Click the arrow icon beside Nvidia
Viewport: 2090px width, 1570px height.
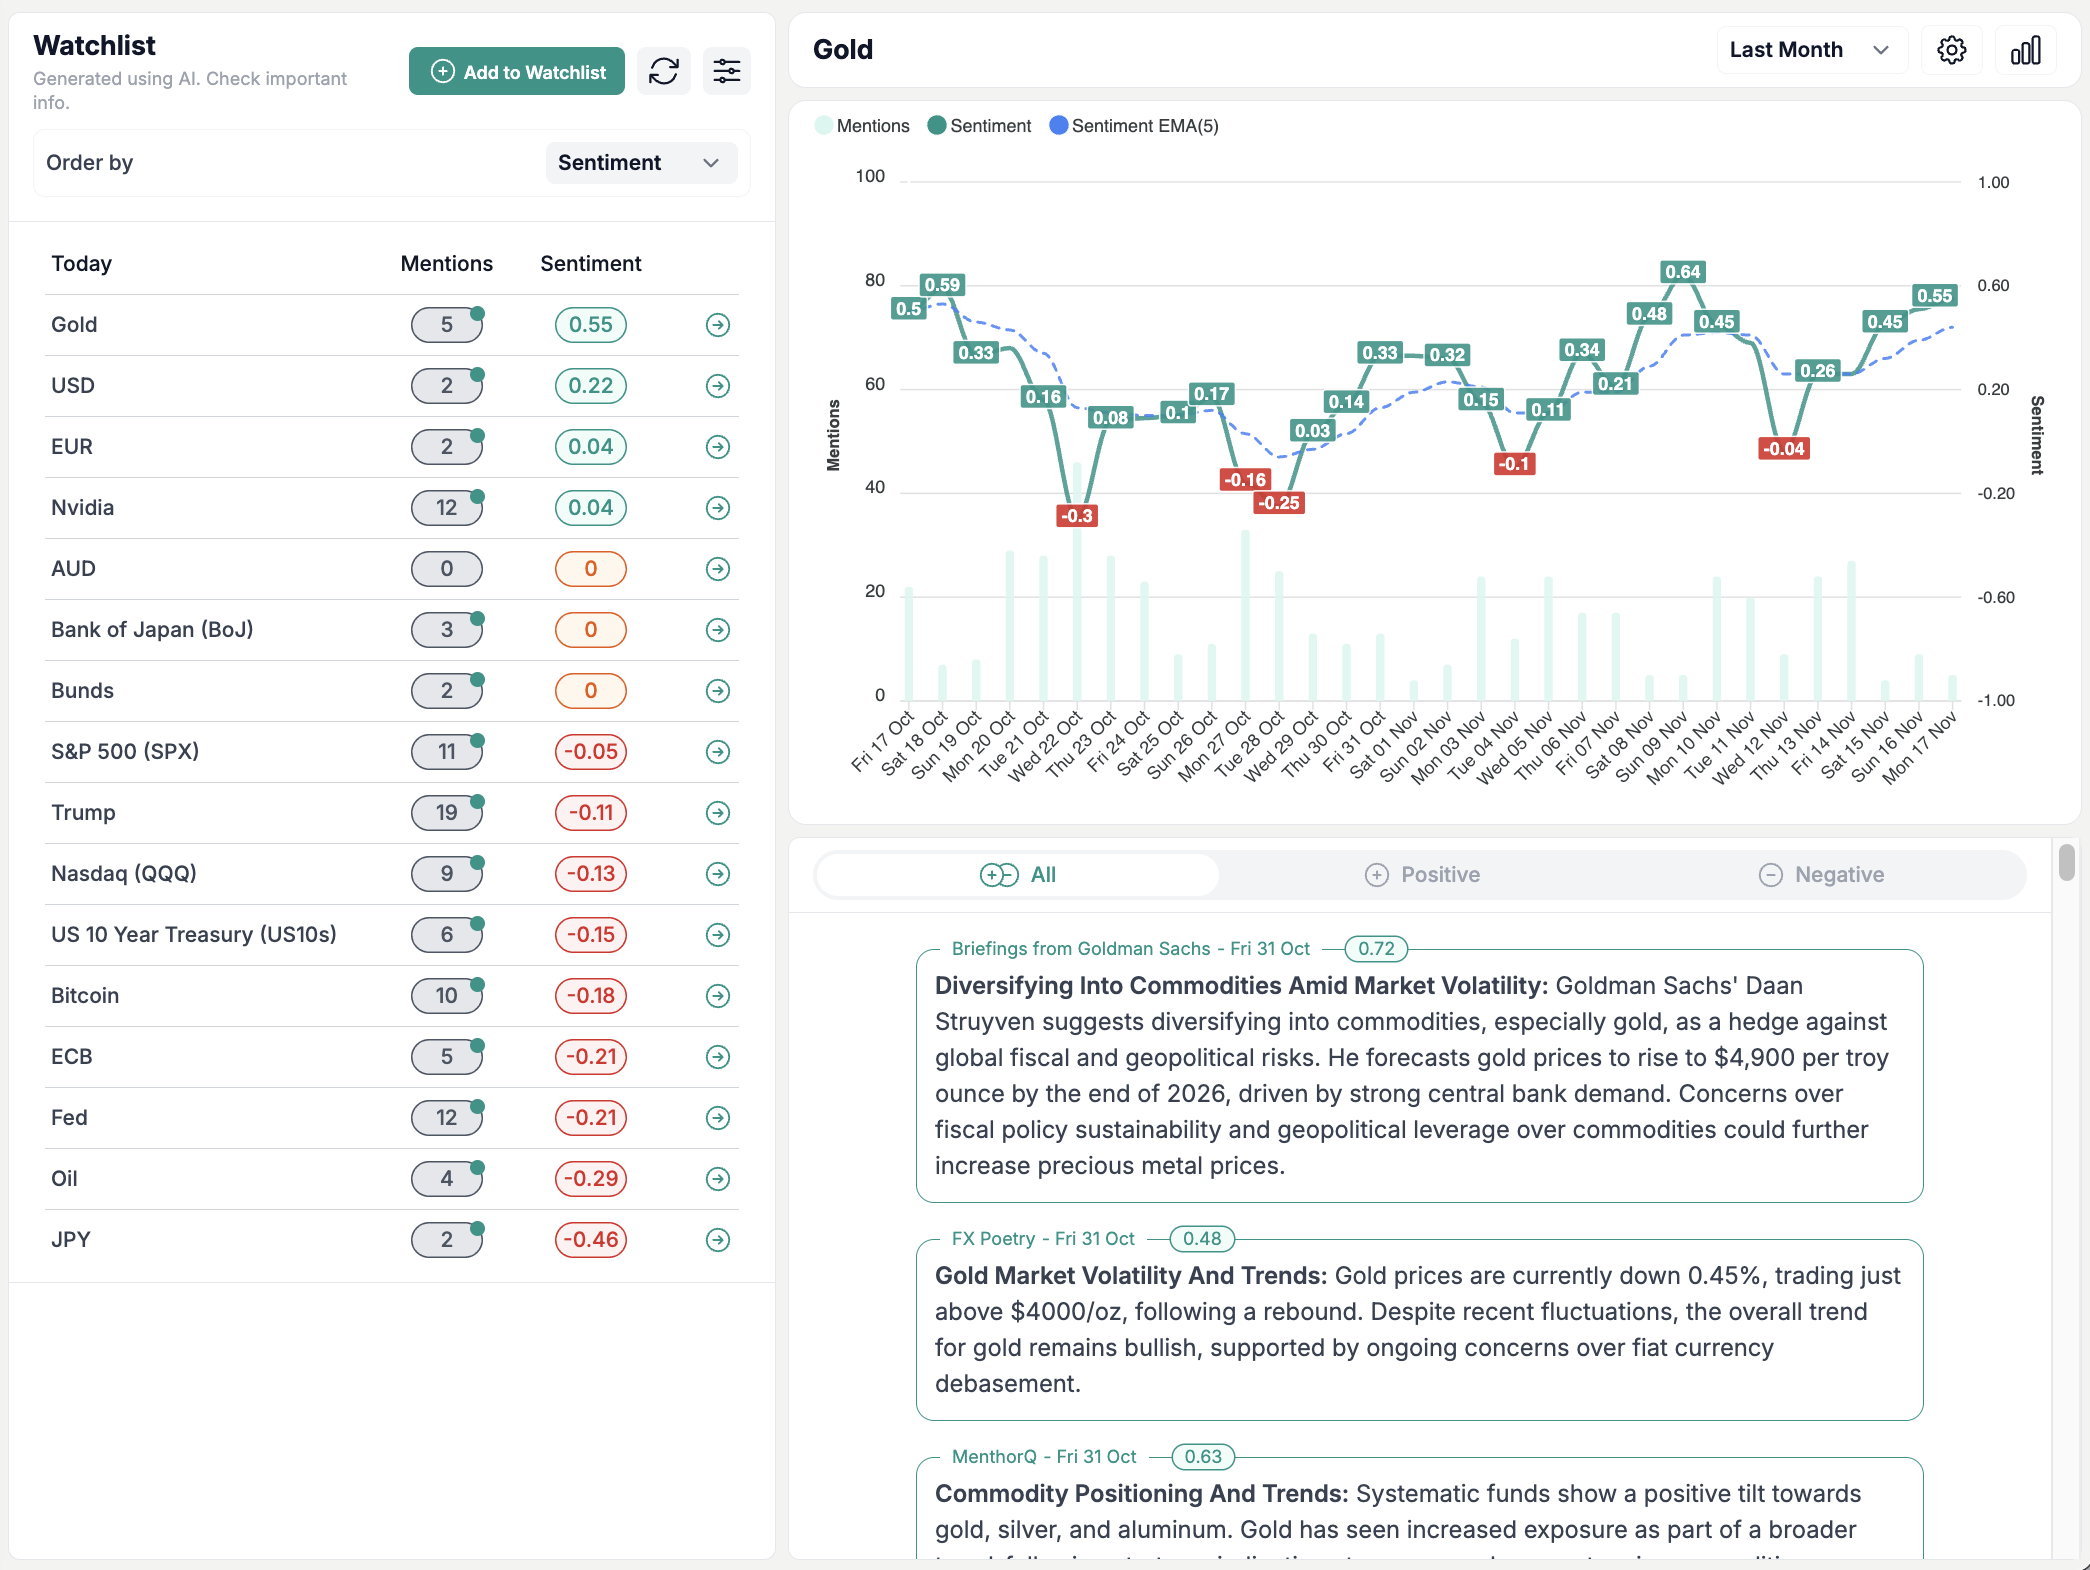click(x=718, y=507)
